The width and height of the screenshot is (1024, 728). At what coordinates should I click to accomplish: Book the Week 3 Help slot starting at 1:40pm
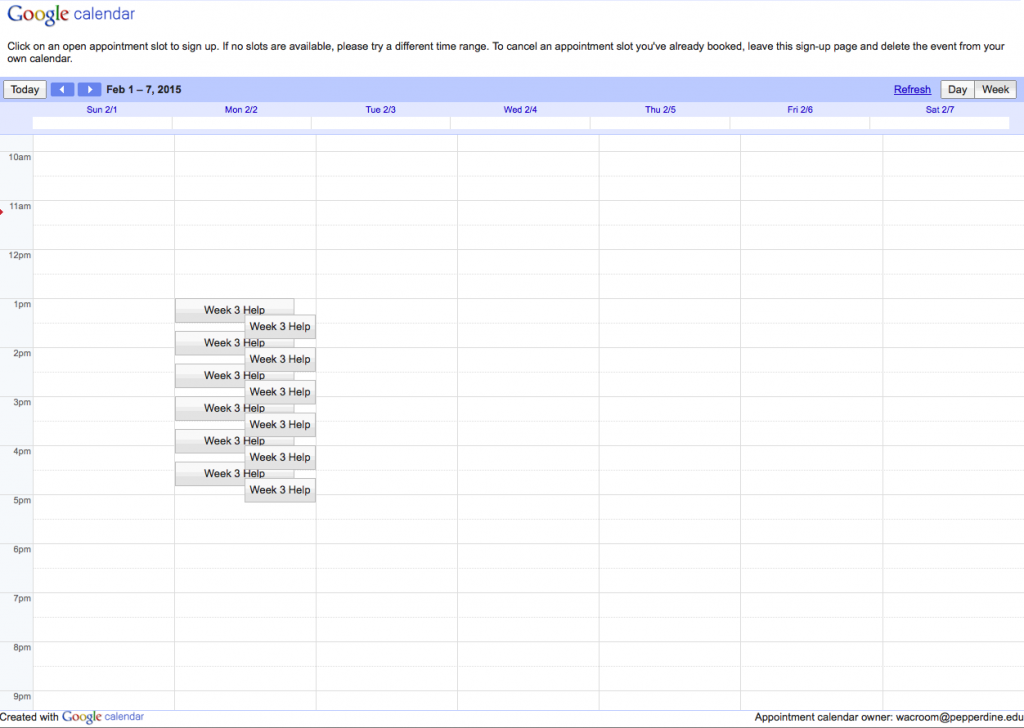[x=234, y=343]
